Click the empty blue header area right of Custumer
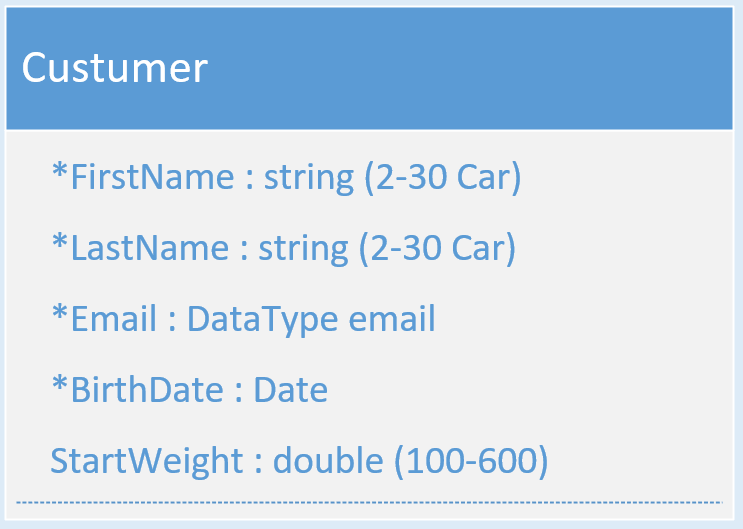This screenshot has width=743, height=529. point(469,68)
